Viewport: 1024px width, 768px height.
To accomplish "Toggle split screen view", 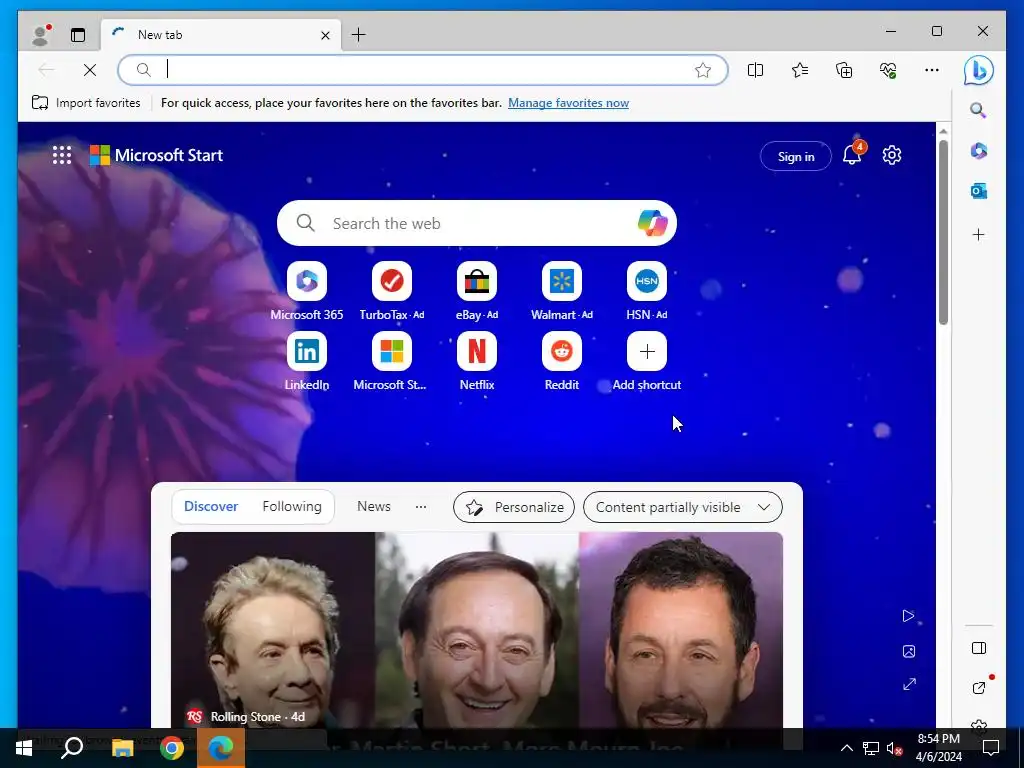I will [x=755, y=70].
